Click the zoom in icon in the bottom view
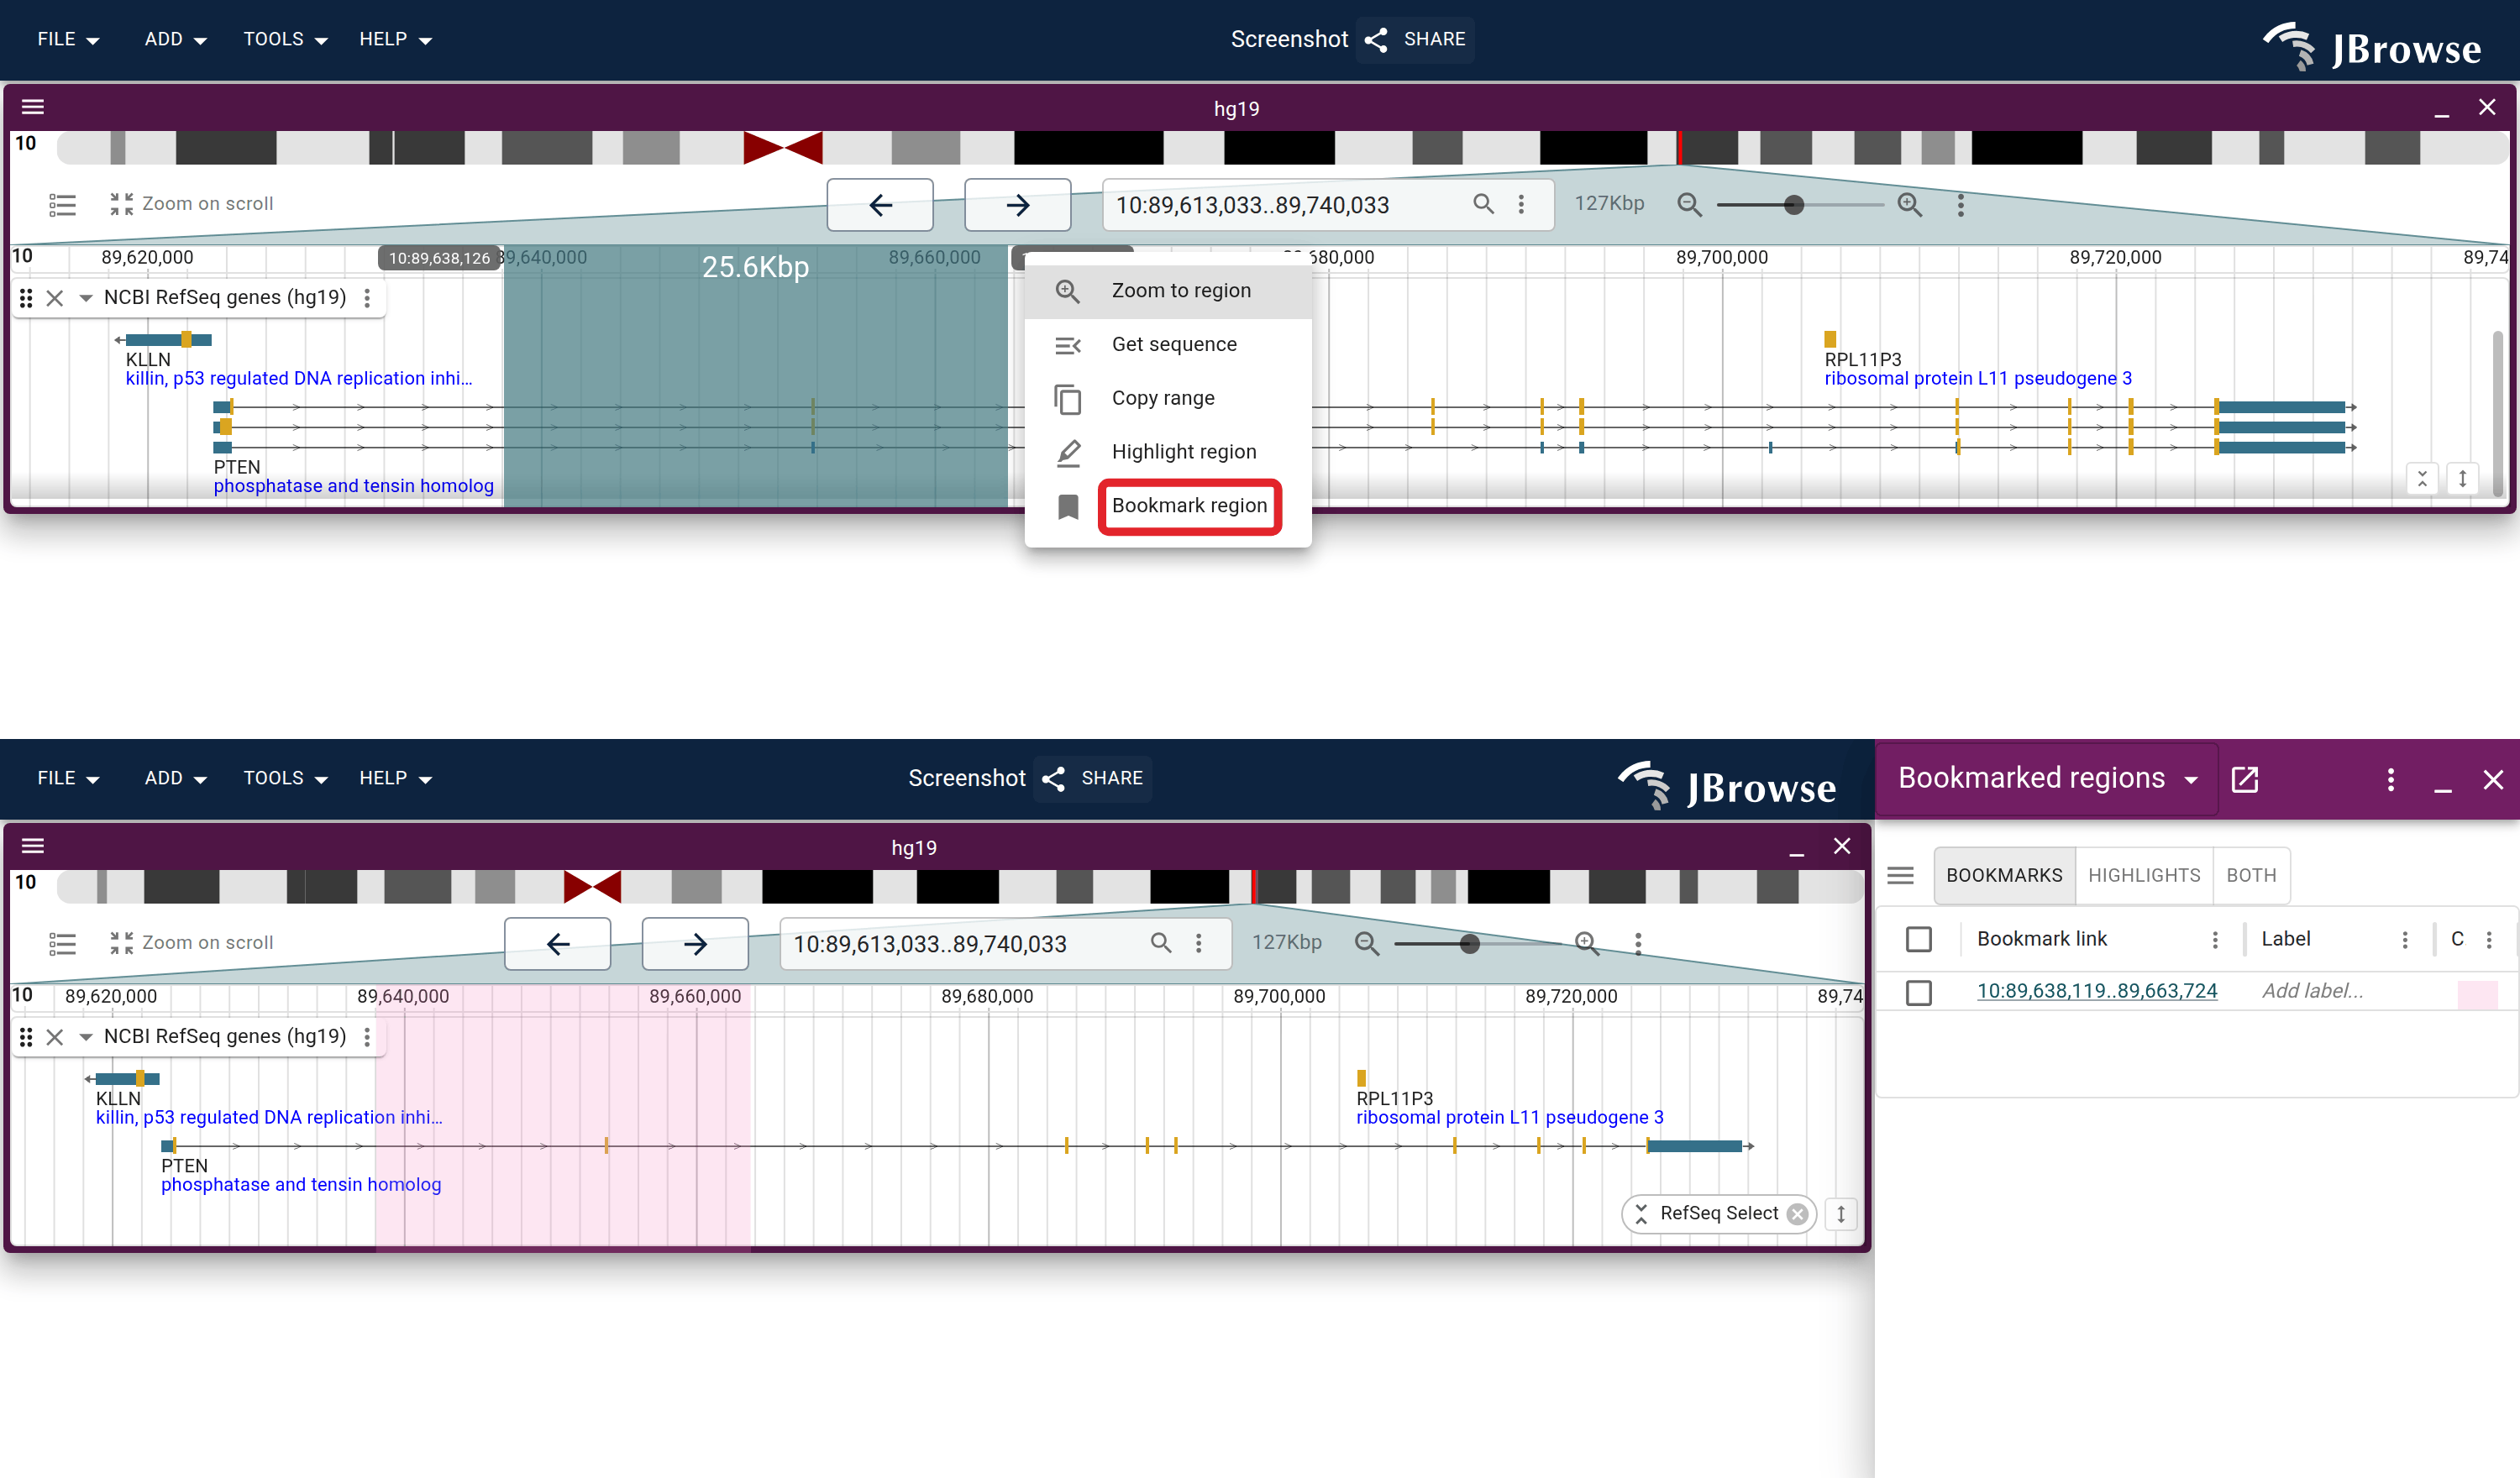This screenshot has width=2520, height=1478. 1587,944
